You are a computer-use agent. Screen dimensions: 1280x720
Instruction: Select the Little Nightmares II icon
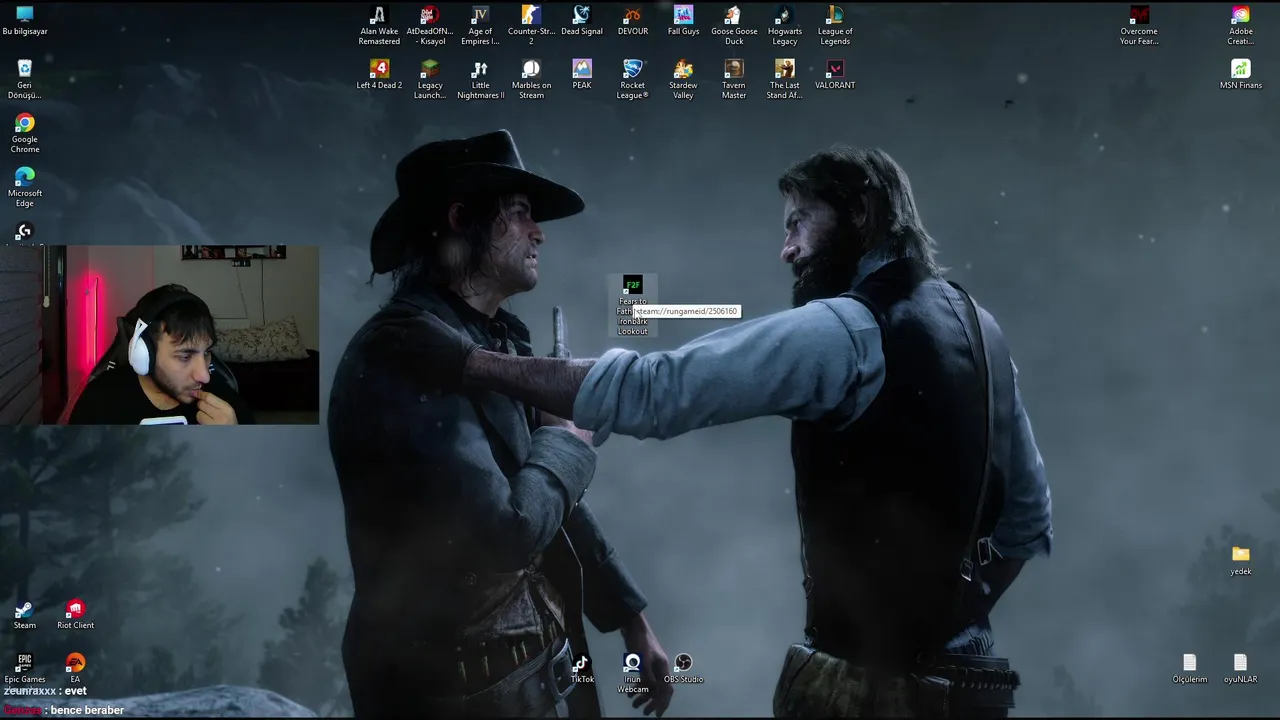(x=480, y=80)
